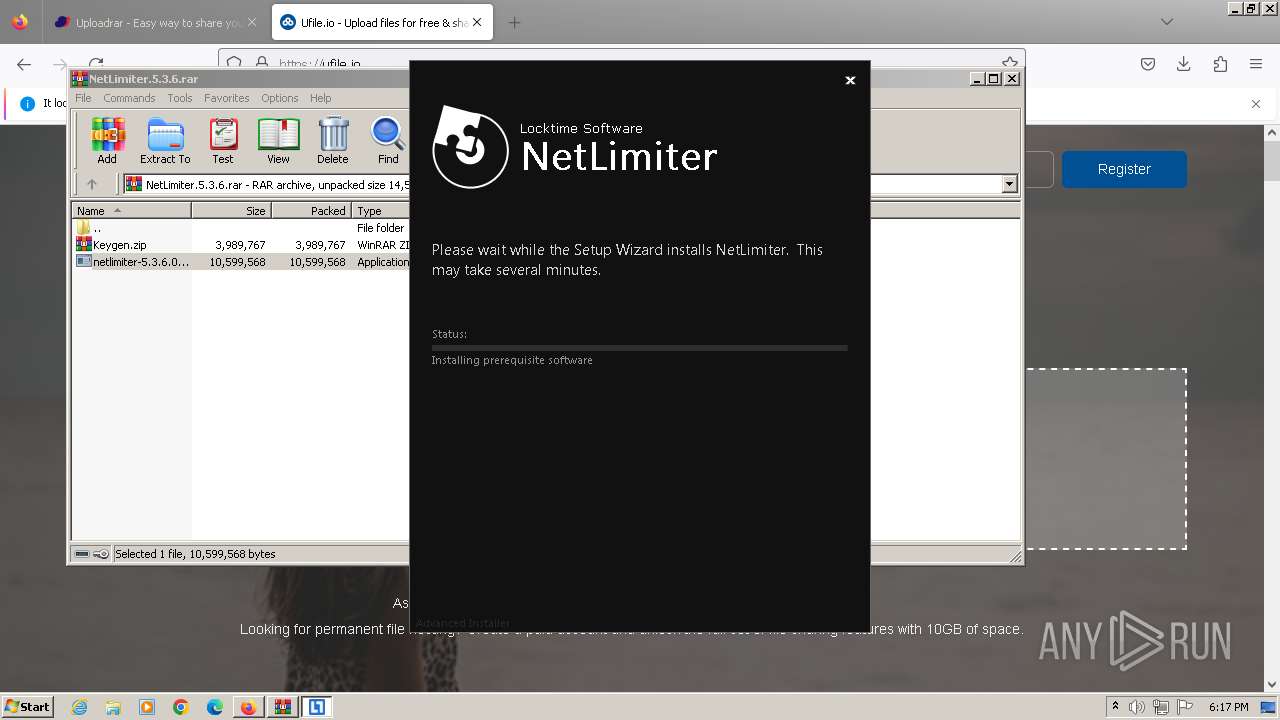Open WinRAR Favorites menu
1280x720 pixels.
point(227,98)
